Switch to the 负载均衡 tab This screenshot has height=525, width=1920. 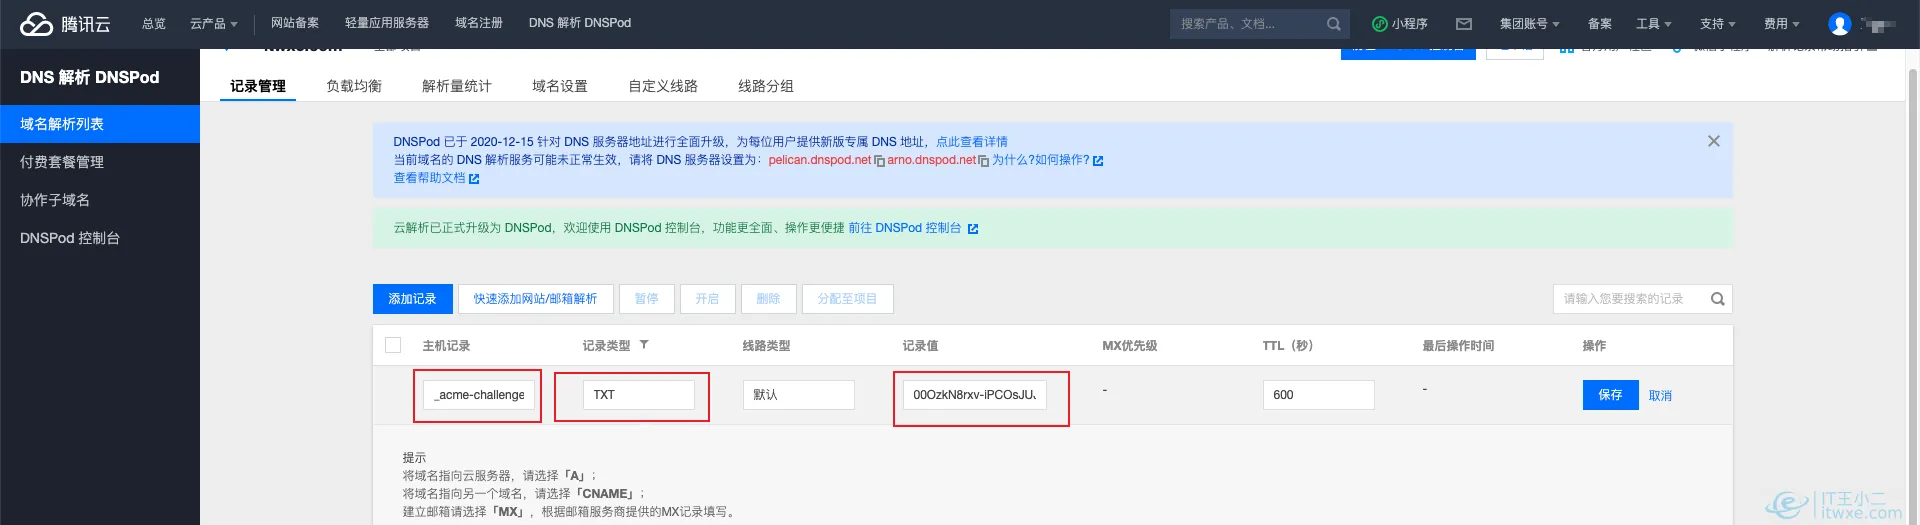pos(354,86)
